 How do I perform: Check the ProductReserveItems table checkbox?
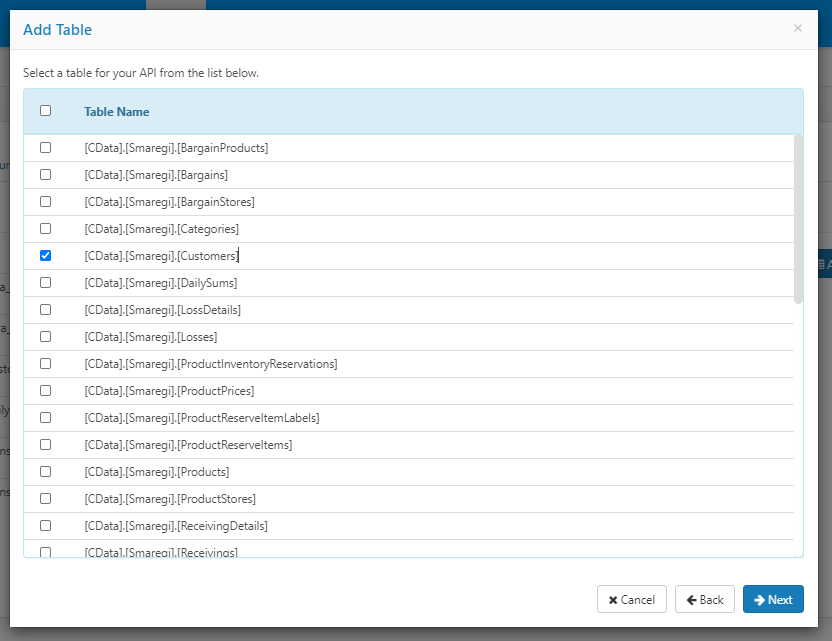click(x=46, y=445)
